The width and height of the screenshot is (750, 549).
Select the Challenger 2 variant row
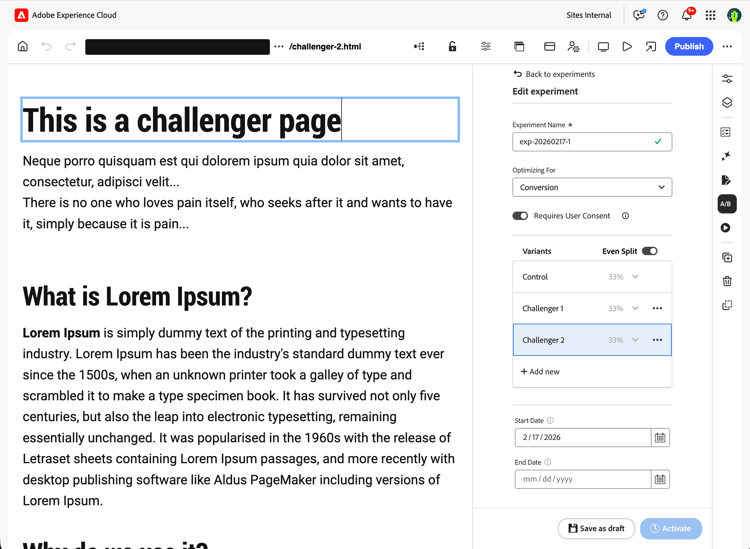click(x=592, y=340)
